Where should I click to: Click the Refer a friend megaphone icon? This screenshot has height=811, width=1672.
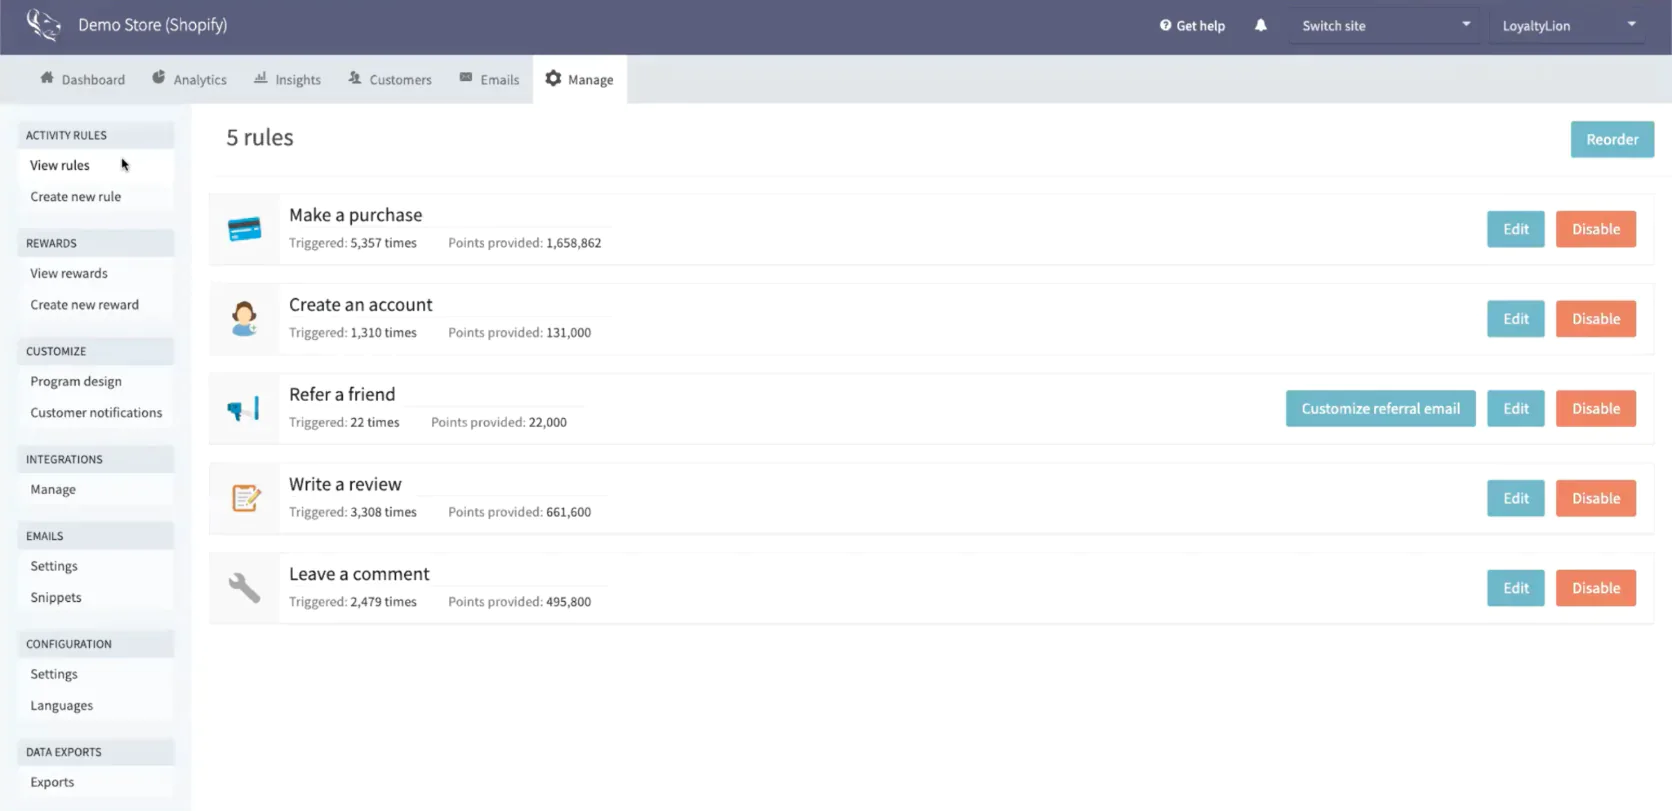(244, 409)
